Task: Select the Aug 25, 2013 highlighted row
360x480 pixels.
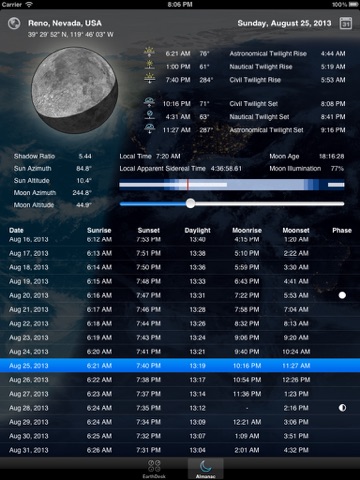Action: click(x=180, y=366)
